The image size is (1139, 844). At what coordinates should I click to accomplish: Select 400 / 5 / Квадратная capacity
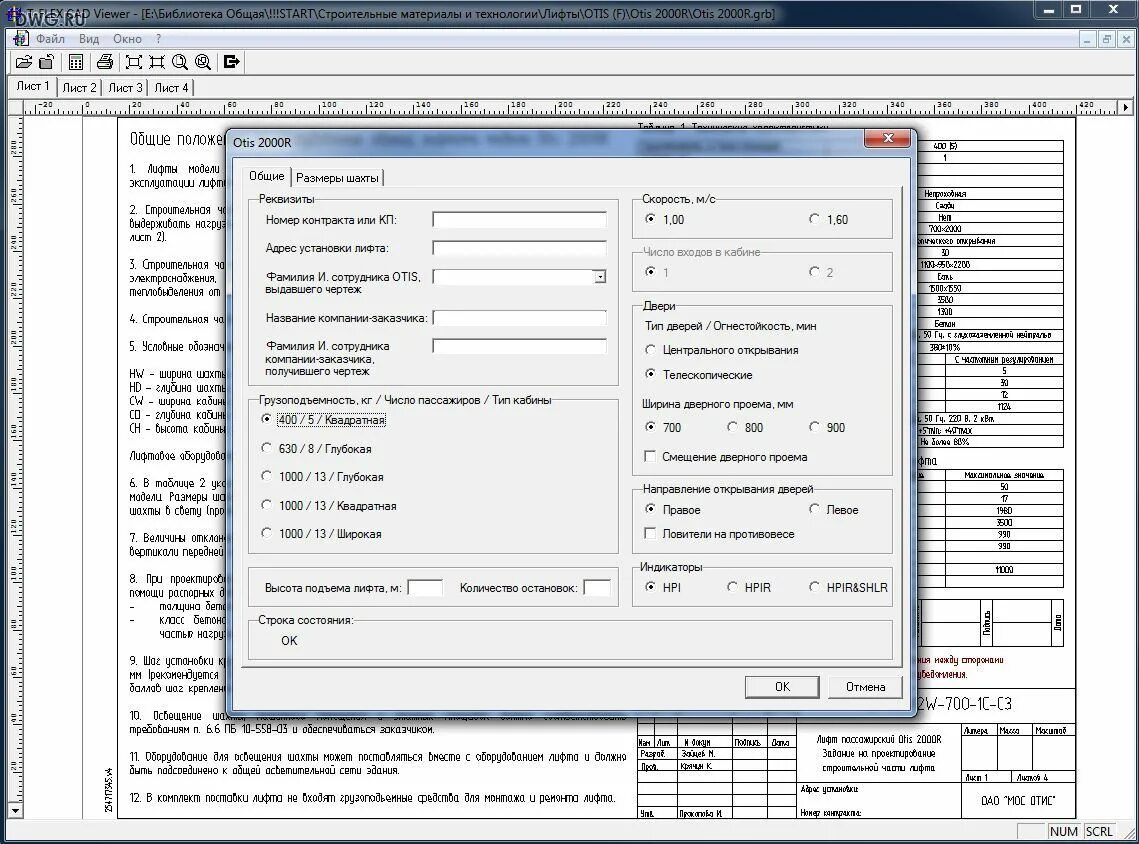coord(323,420)
